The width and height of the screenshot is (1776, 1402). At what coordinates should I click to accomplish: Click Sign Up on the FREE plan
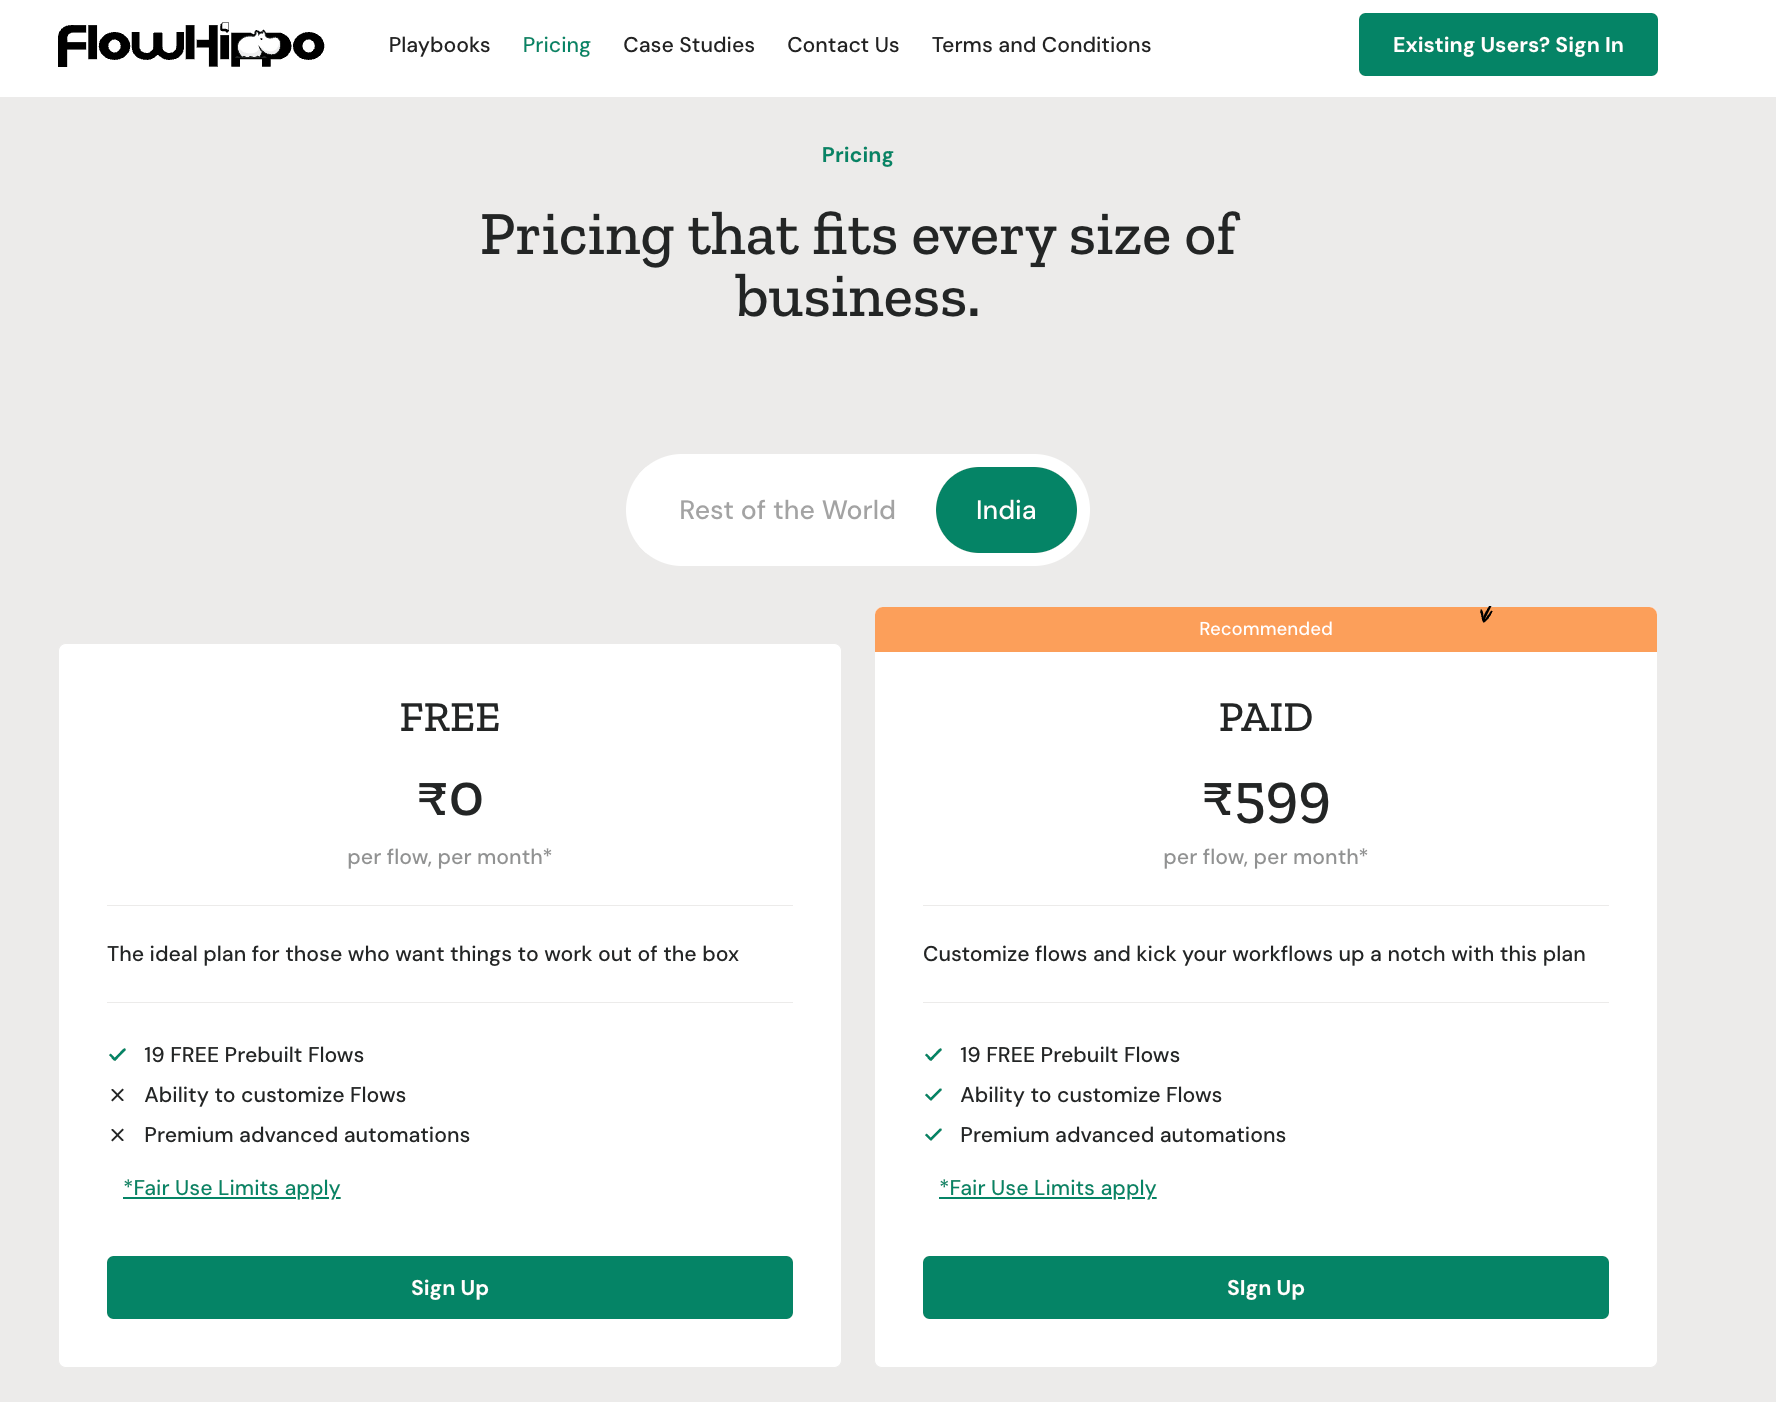[449, 1287]
